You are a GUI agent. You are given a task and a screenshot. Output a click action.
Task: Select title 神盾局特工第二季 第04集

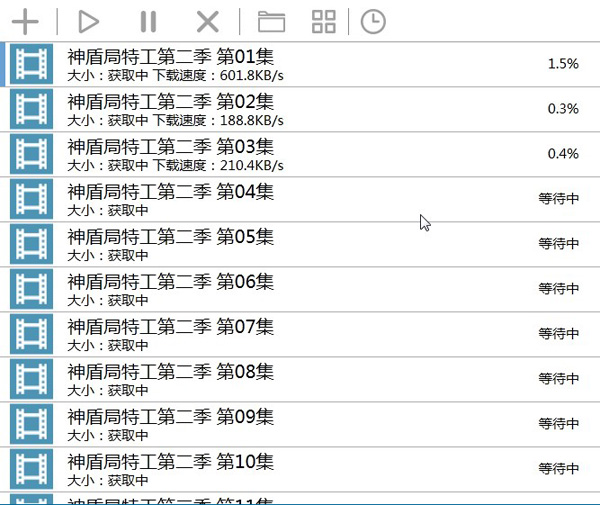point(171,192)
